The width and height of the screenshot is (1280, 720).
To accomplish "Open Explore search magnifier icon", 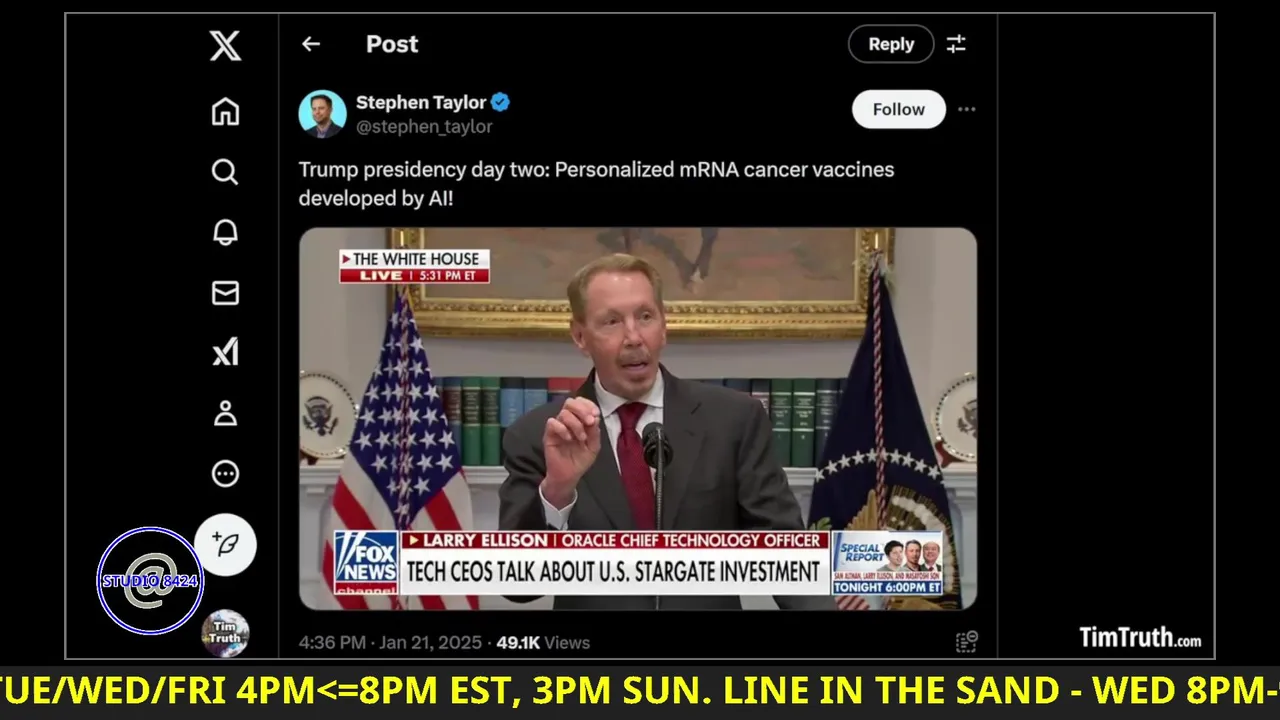I will coord(225,172).
